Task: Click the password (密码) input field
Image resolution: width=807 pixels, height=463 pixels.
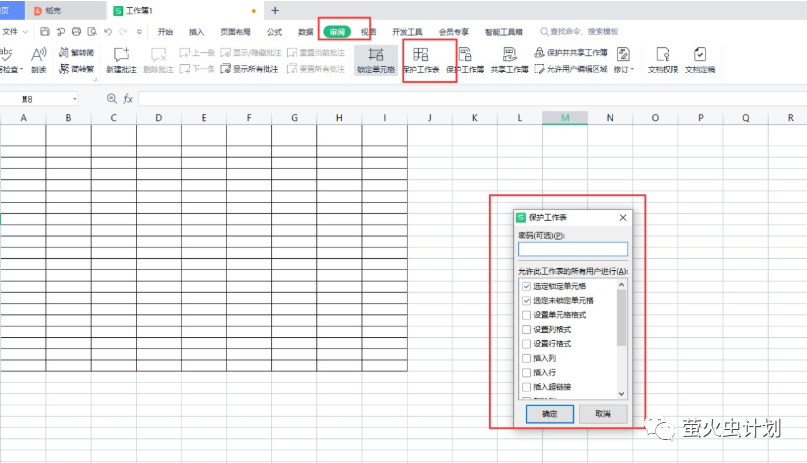Action: tap(573, 250)
